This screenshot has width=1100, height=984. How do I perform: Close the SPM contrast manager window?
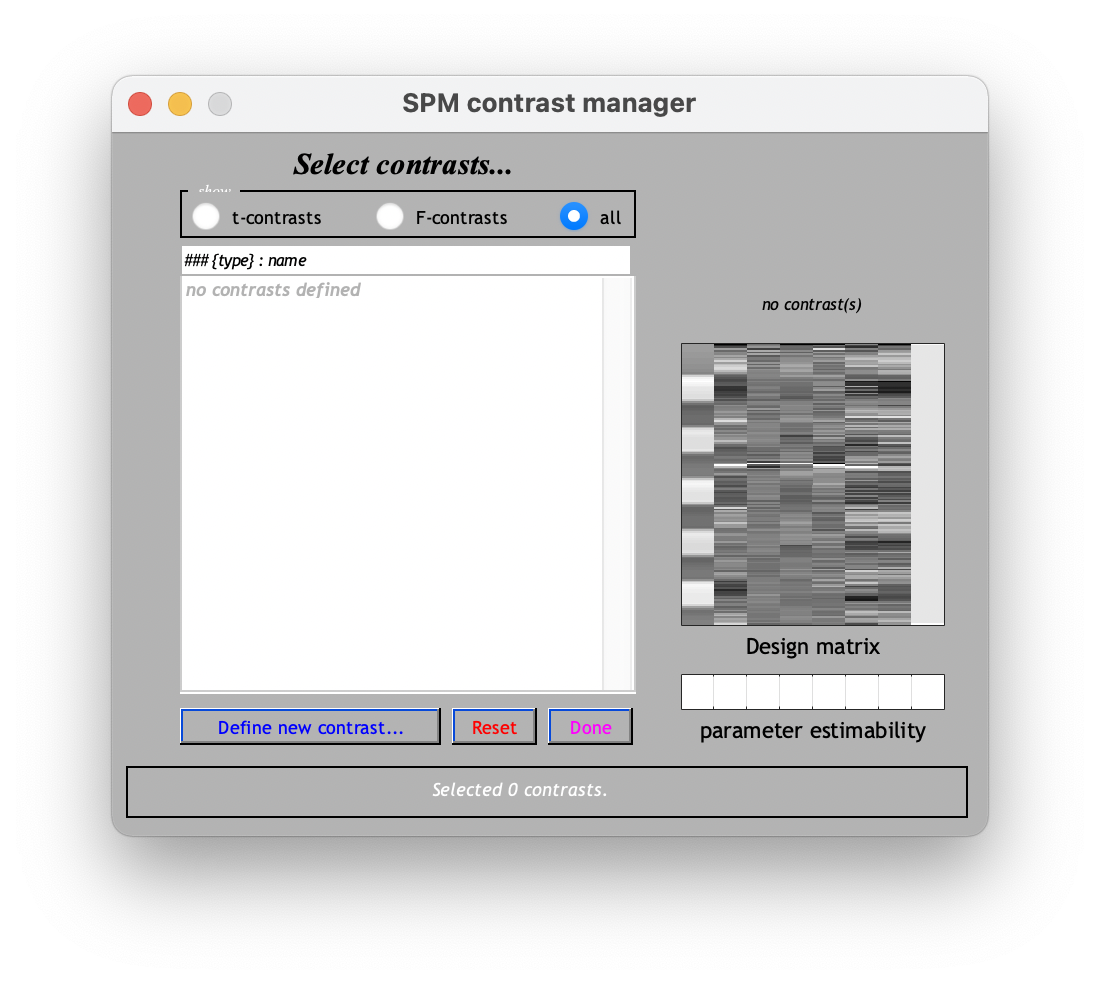point(140,104)
